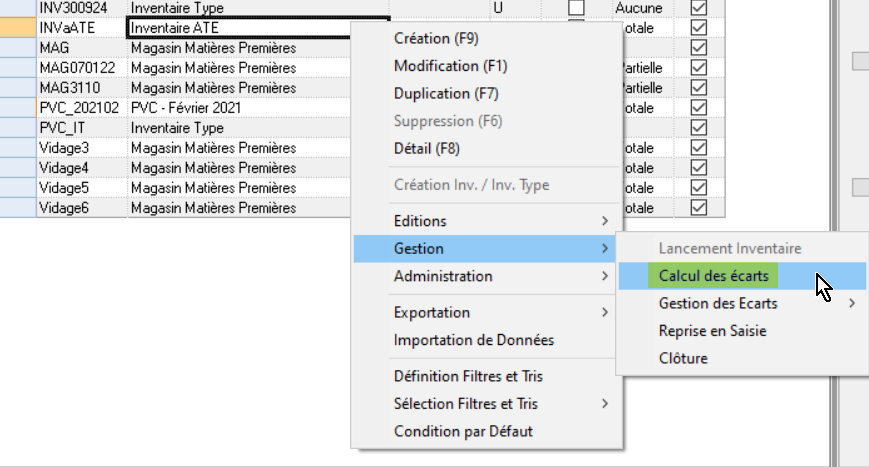This screenshot has height=467, width=869.
Task: Apply Condition par Défaut
Action: pyautogui.click(x=463, y=431)
